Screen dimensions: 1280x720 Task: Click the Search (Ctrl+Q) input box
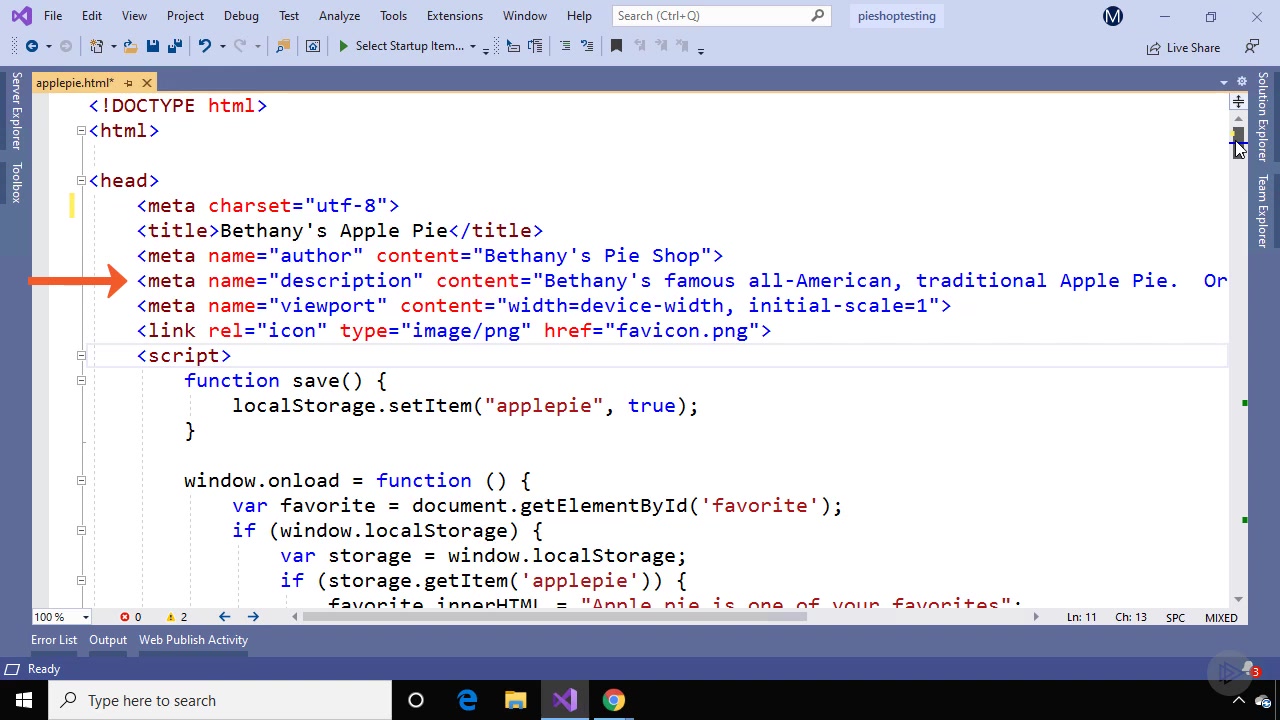710,16
